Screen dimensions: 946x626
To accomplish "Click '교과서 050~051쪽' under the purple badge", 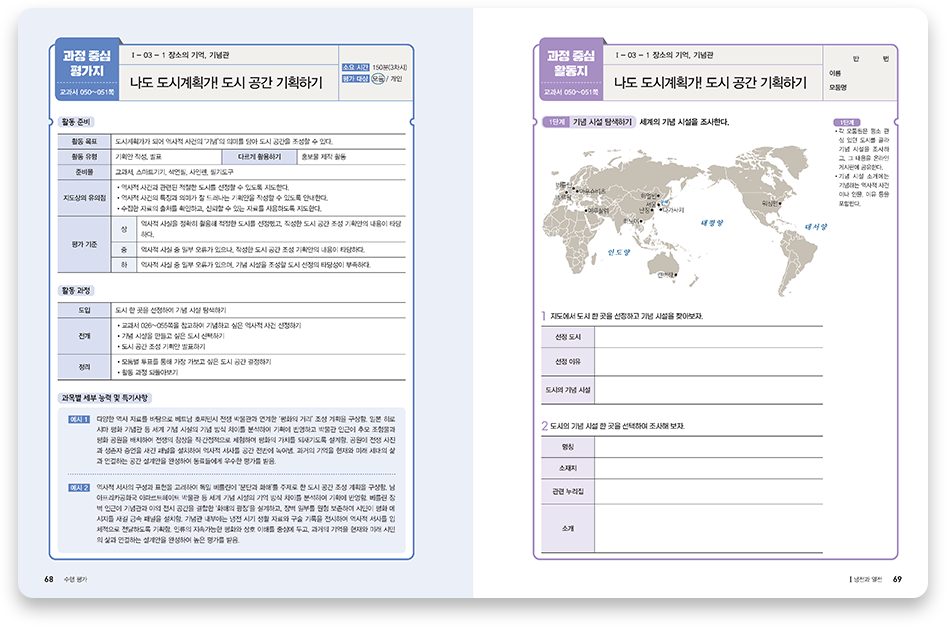I will (571, 92).
